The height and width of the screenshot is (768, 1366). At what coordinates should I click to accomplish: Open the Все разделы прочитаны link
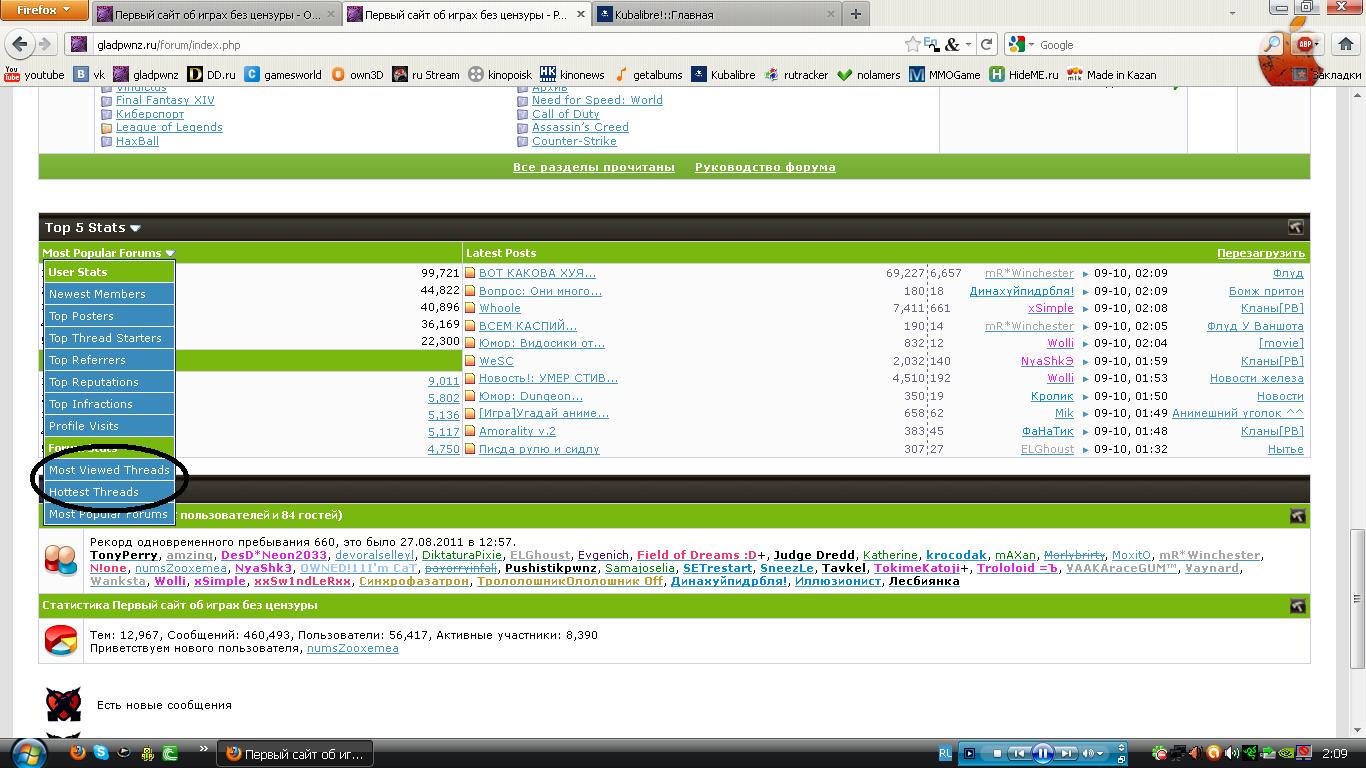tap(593, 168)
